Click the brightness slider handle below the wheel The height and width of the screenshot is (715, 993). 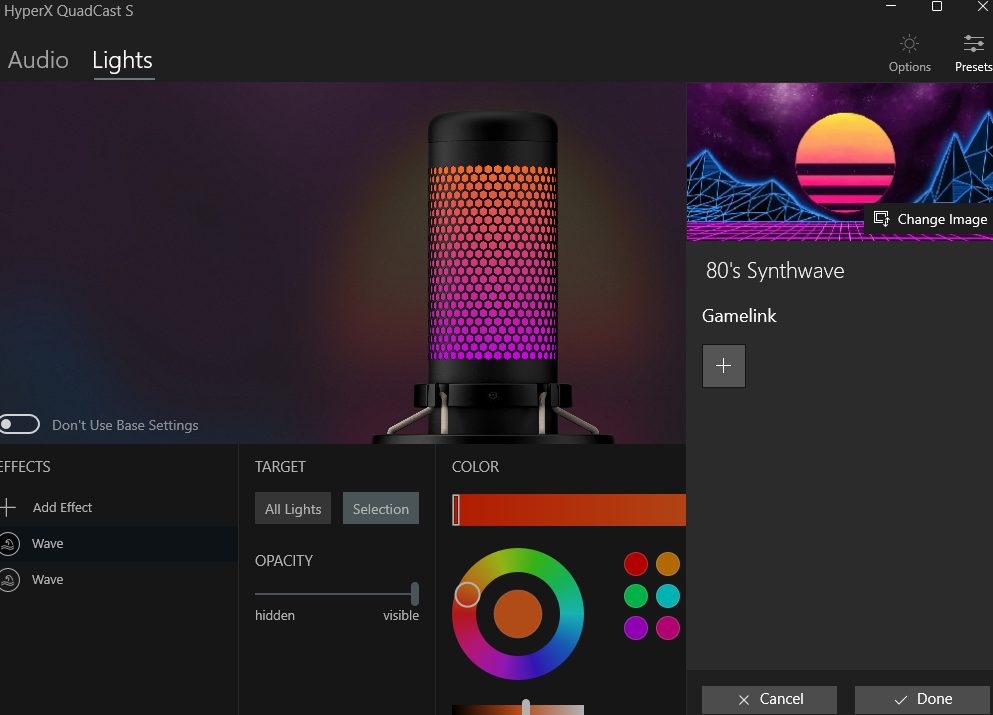(526, 707)
